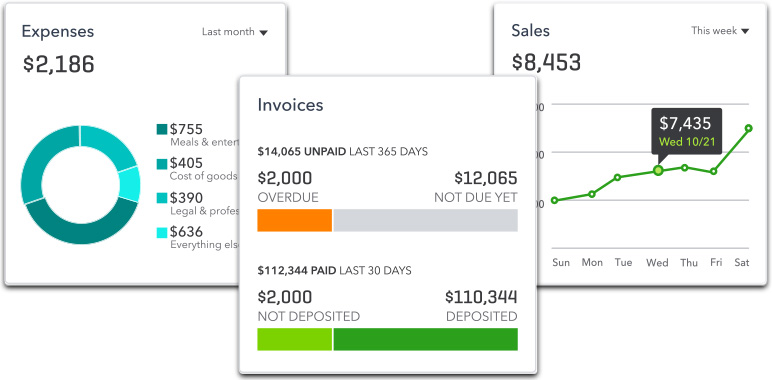Click the $636 Everything else legend swatch
The height and width of the screenshot is (380, 772).
click(x=162, y=232)
